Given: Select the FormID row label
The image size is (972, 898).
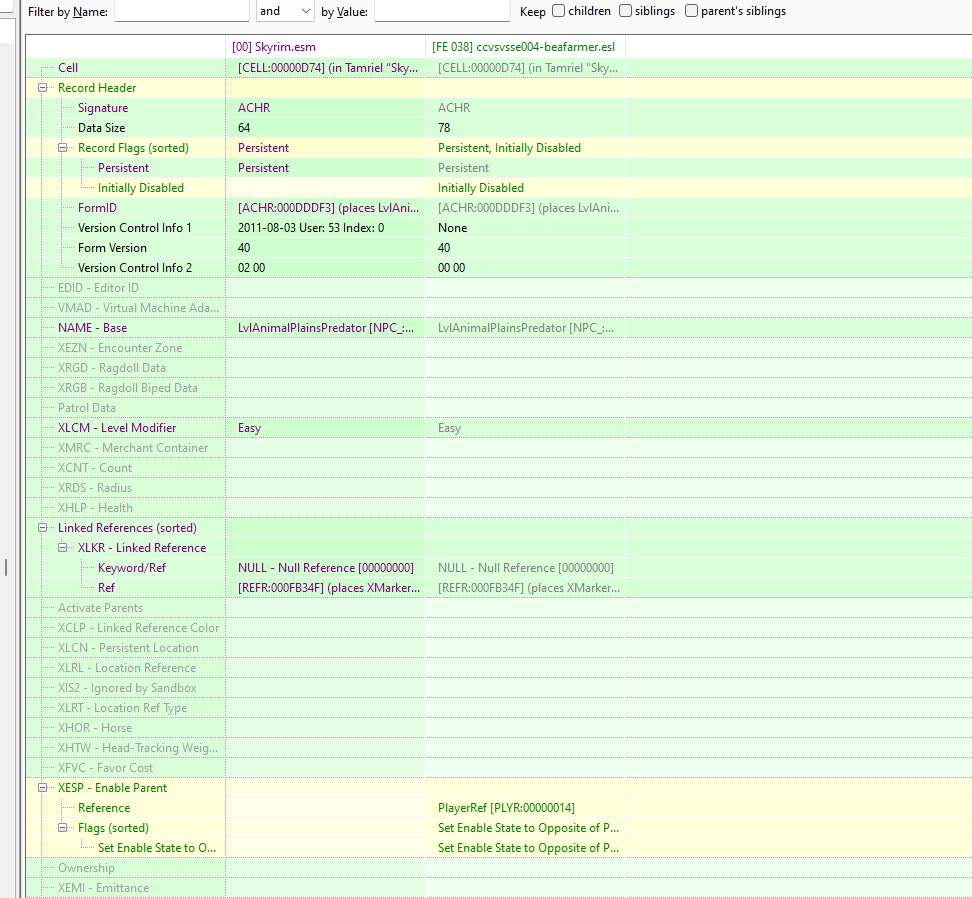Looking at the screenshot, I should (x=97, y=208).
